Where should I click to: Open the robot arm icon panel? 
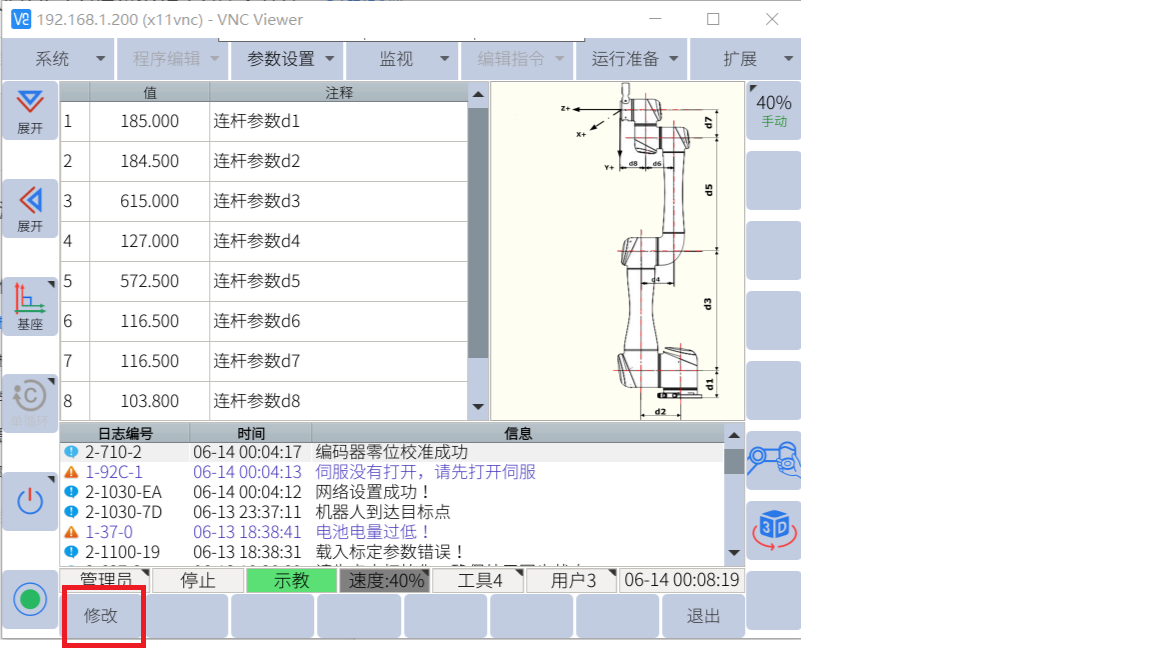point(774,460)
